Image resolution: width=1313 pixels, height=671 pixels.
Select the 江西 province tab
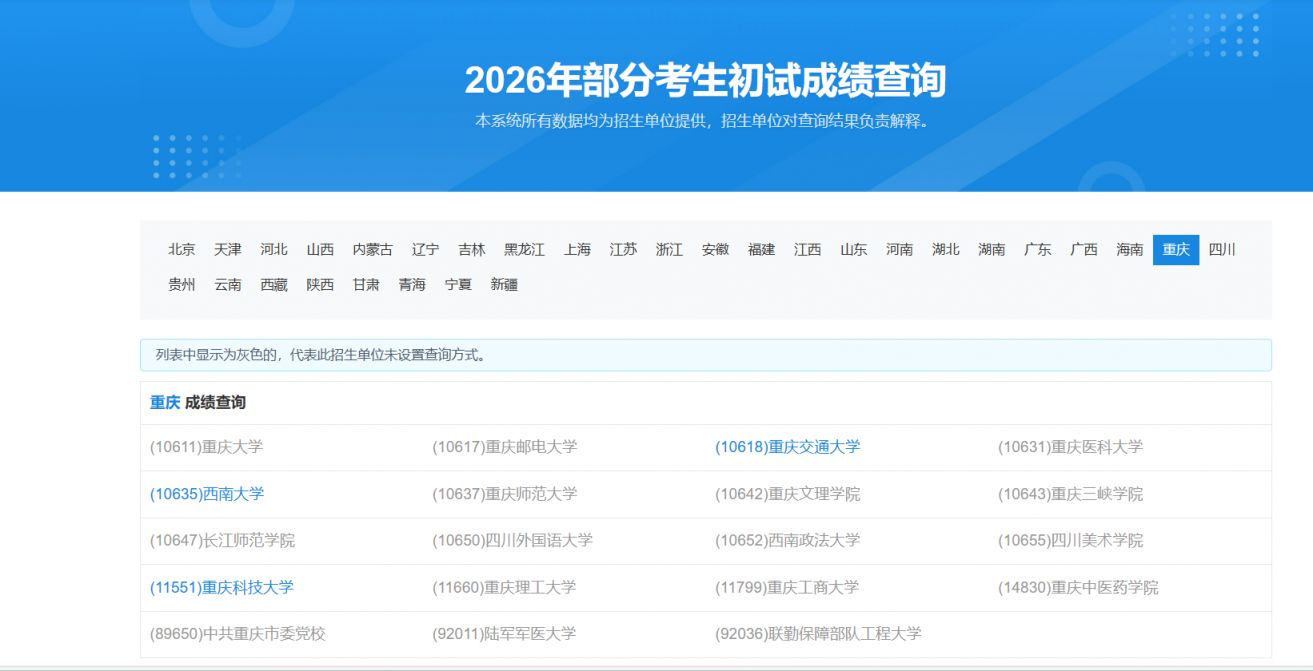click(808, 250)
